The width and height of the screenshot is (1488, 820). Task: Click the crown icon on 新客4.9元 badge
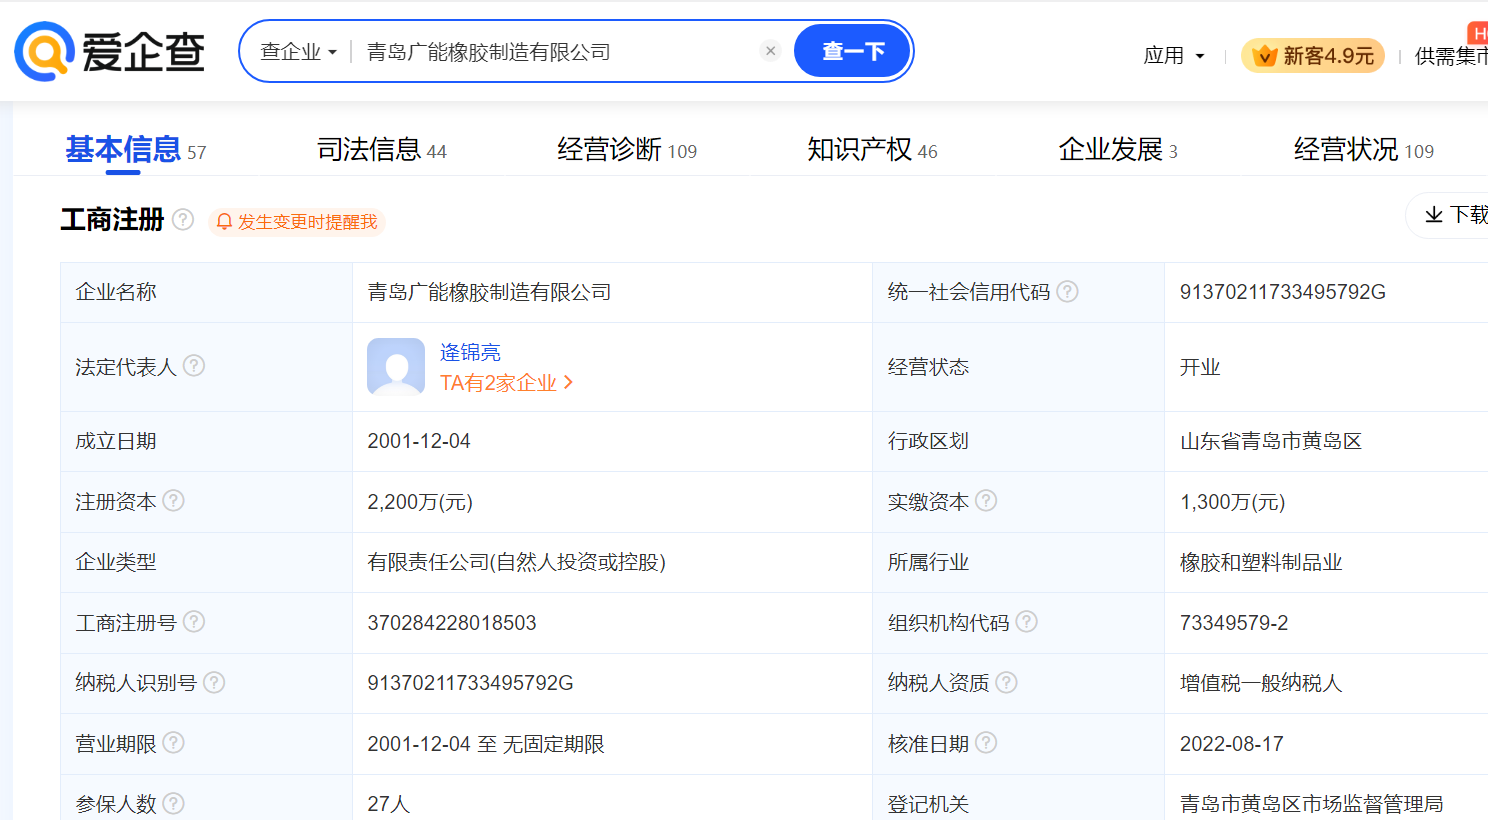tap(1265, 56)
